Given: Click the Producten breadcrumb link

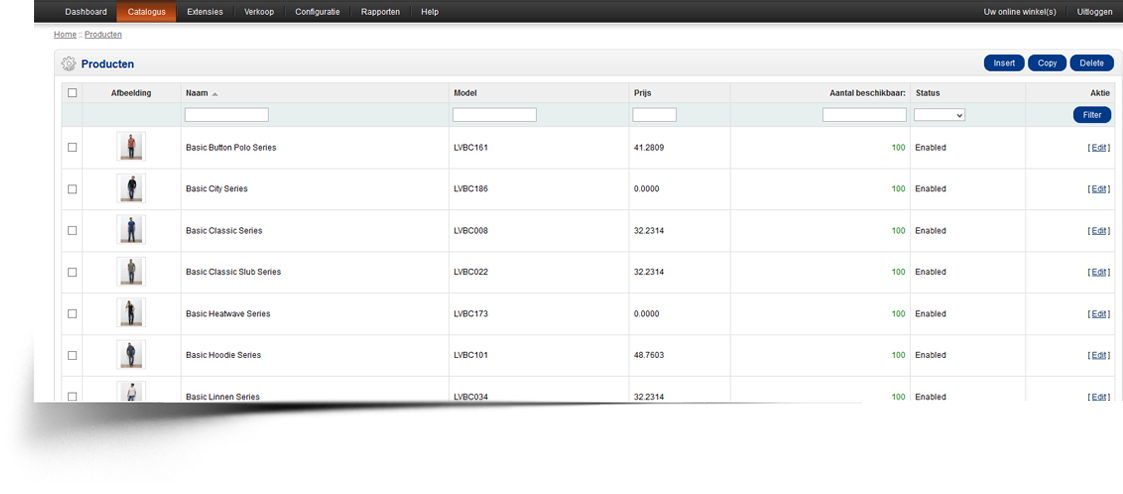Looking at the screenshot, I should click(103, 34).
